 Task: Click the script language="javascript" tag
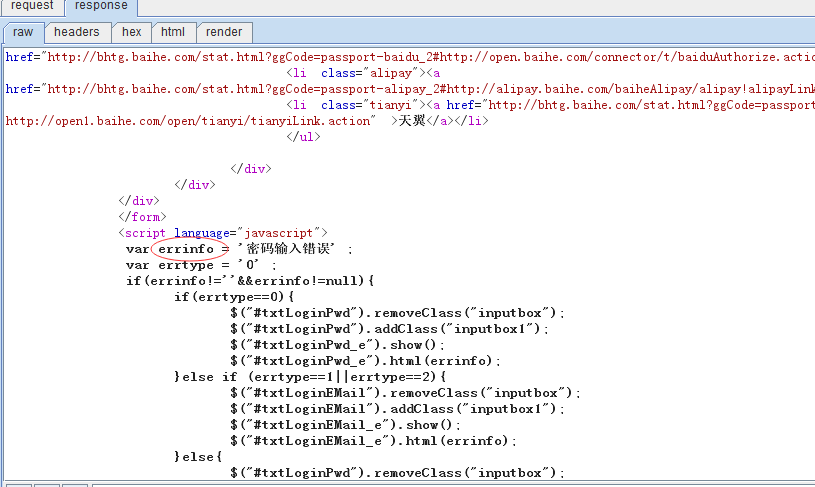(223, 233)
